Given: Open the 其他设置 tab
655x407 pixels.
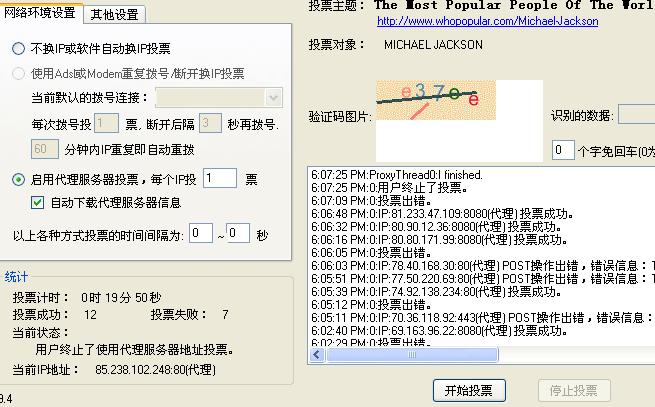Looking at the screenshot, I should [115, 14].
